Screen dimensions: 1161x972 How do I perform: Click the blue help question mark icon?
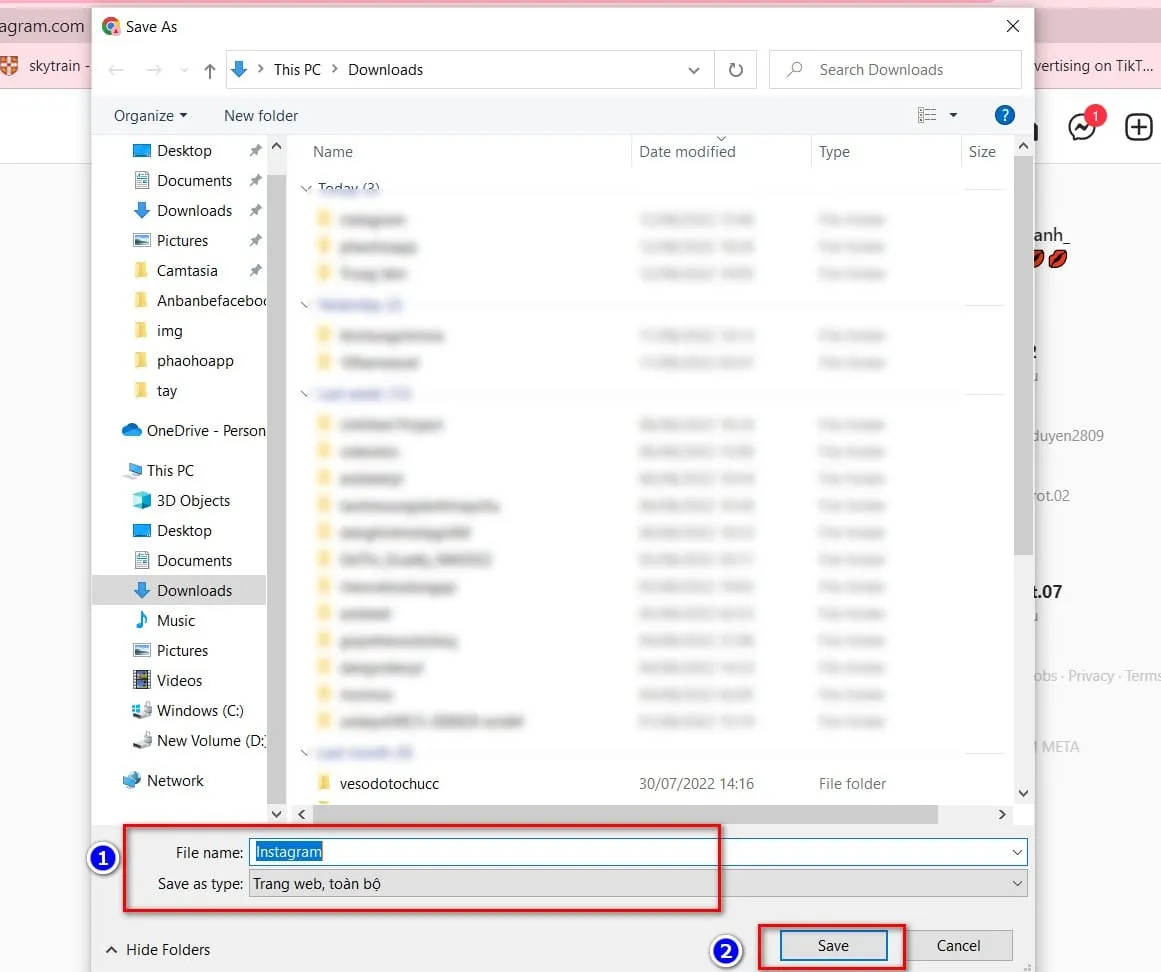[x=1004, y=114]
